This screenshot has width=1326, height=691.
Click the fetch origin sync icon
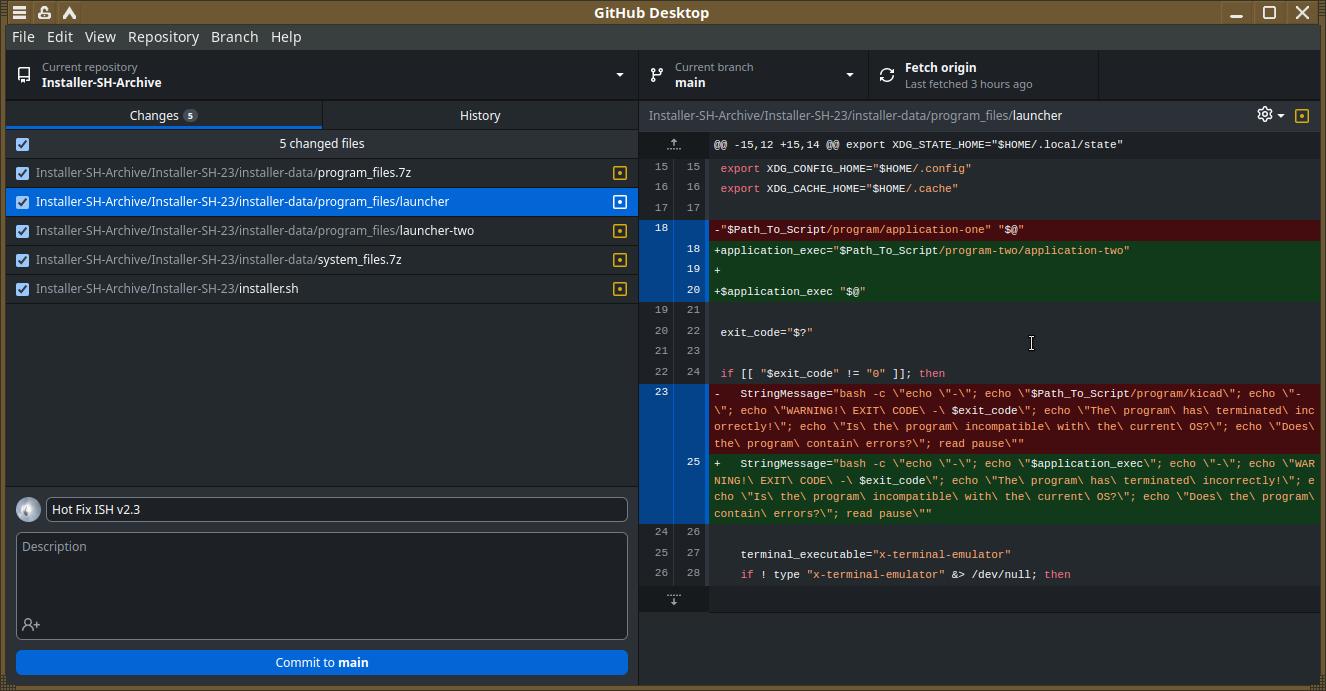(887, 75)
